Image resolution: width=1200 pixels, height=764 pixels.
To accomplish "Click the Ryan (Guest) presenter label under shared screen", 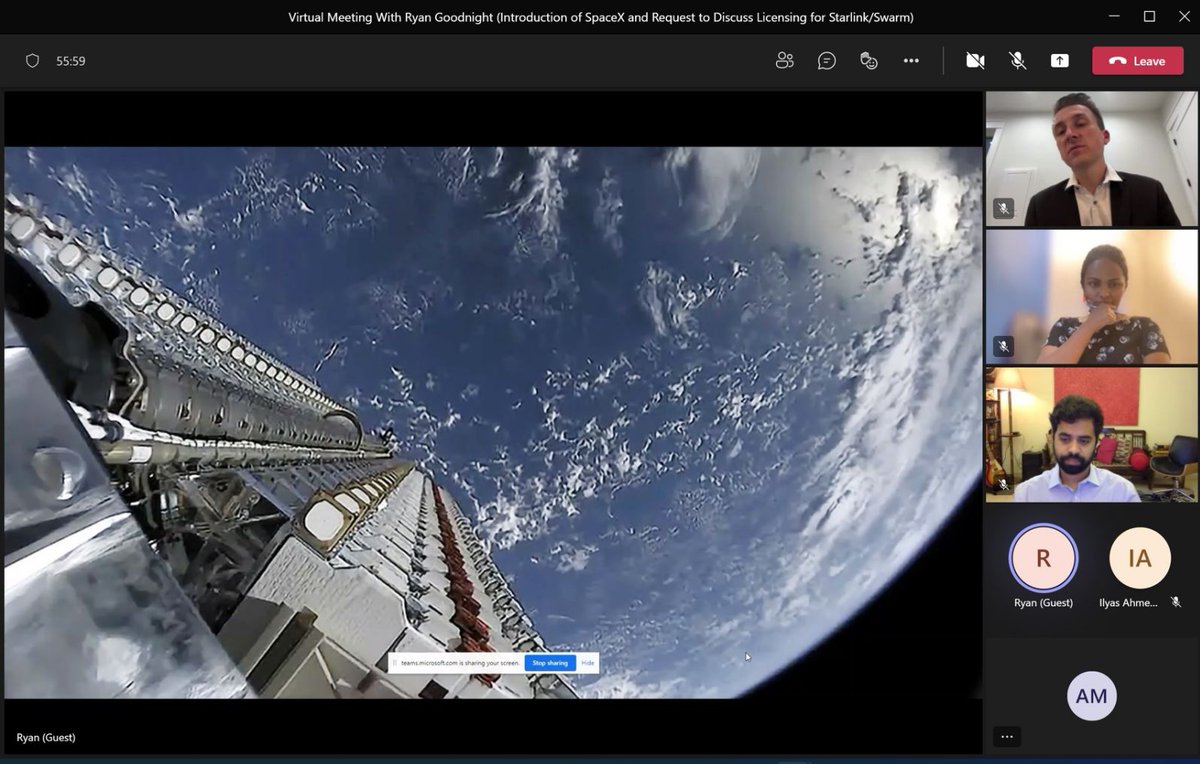I will [46, 738].
